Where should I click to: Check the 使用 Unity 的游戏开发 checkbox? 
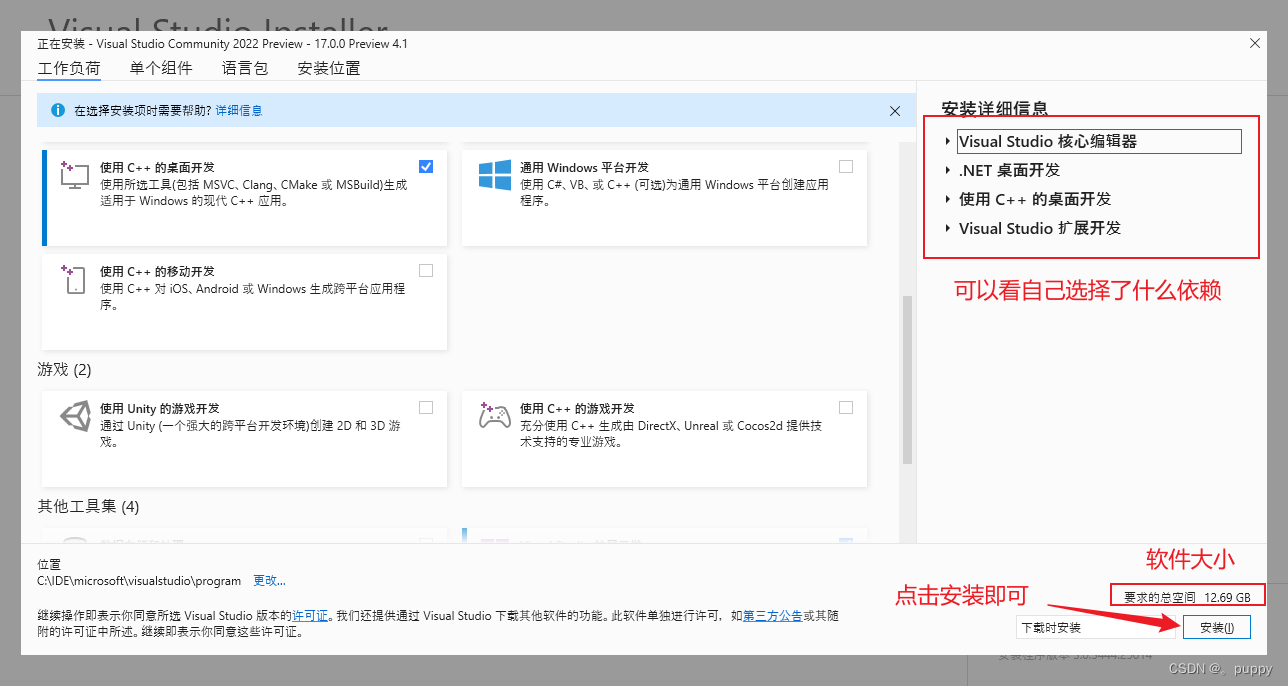coord(425,407)
